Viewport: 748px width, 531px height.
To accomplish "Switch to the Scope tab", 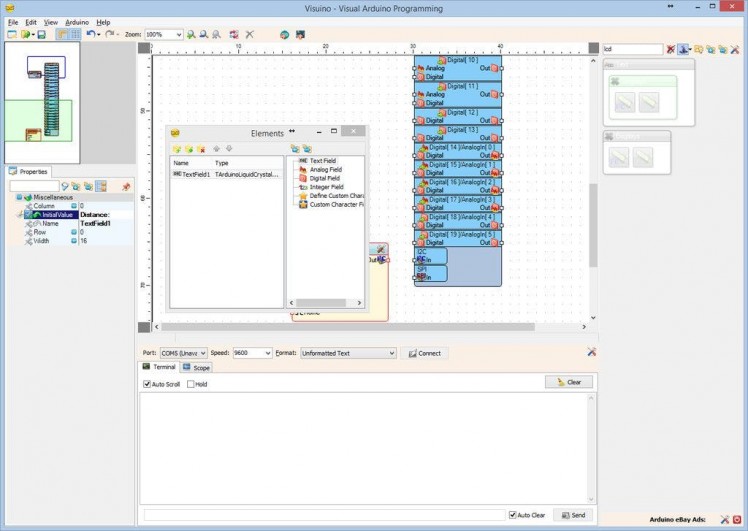I will [196, 368].
